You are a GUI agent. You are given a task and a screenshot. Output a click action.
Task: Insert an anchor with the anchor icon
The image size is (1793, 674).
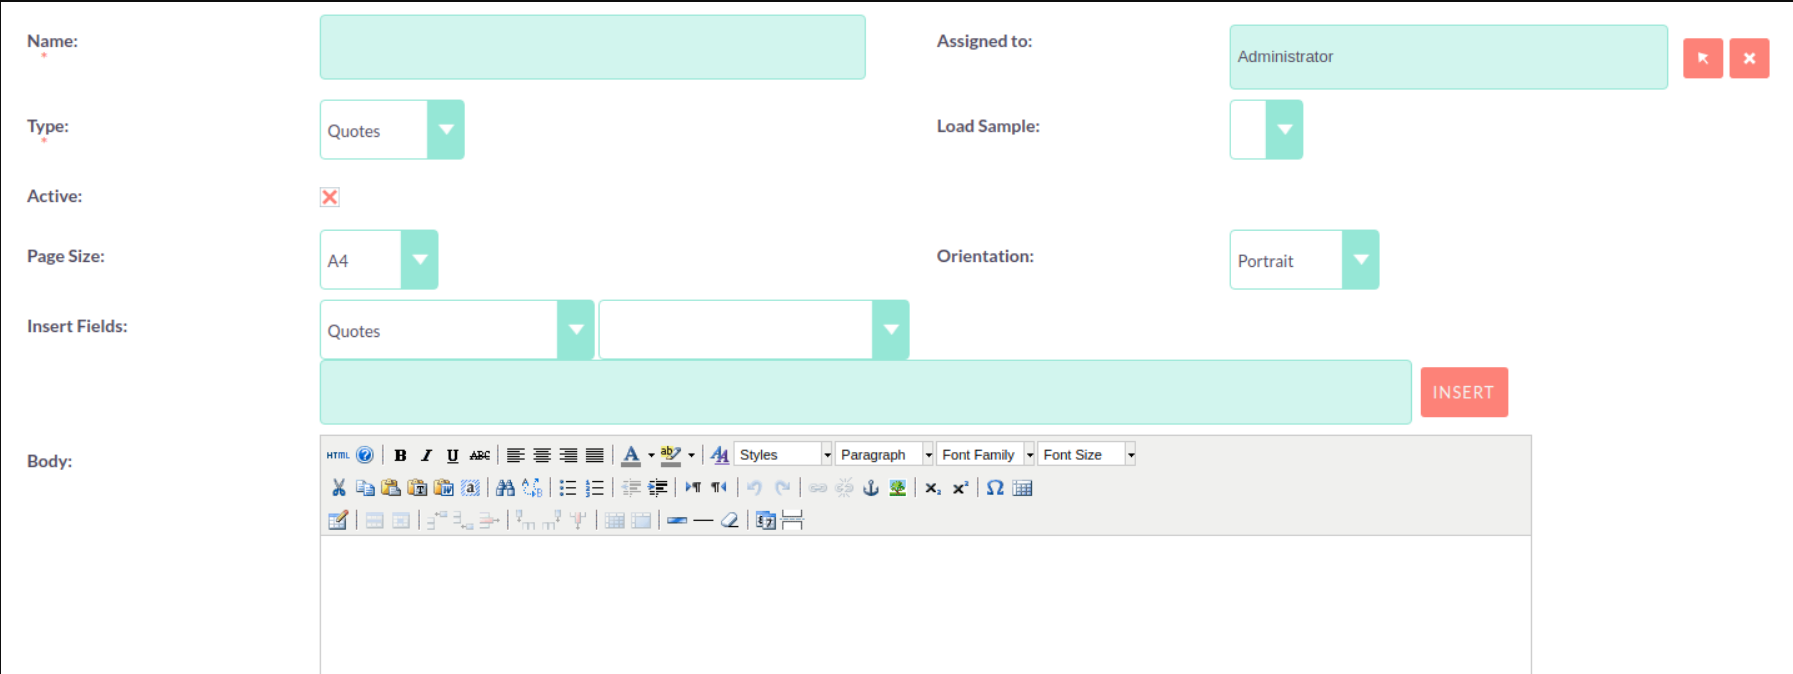tap(870, 488)
